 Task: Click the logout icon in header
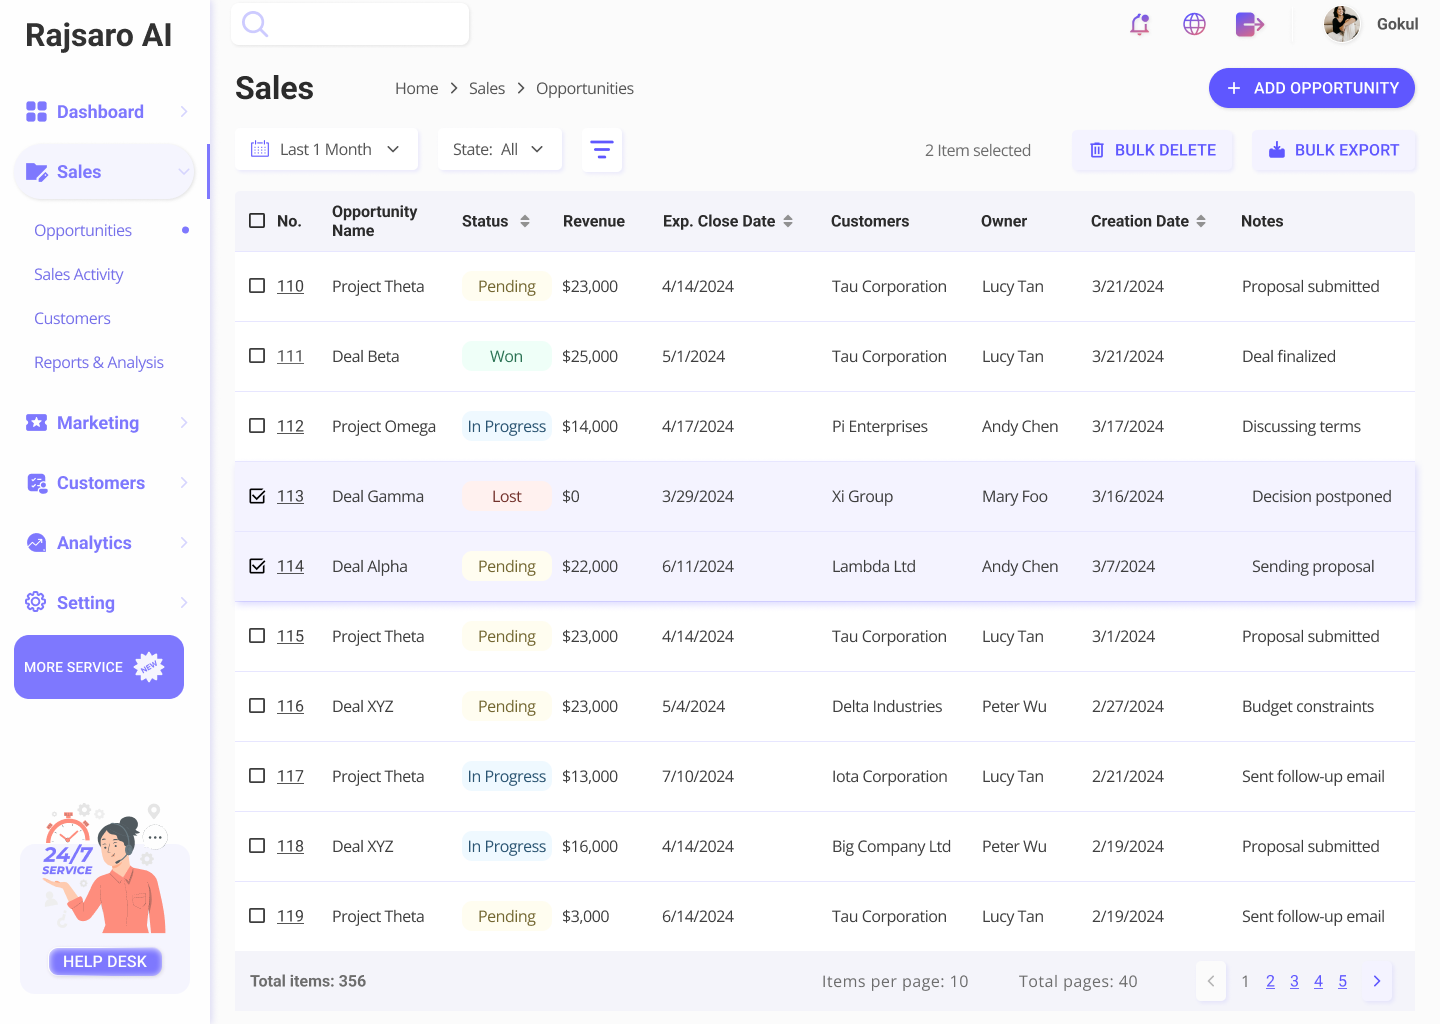[1249, 25]
